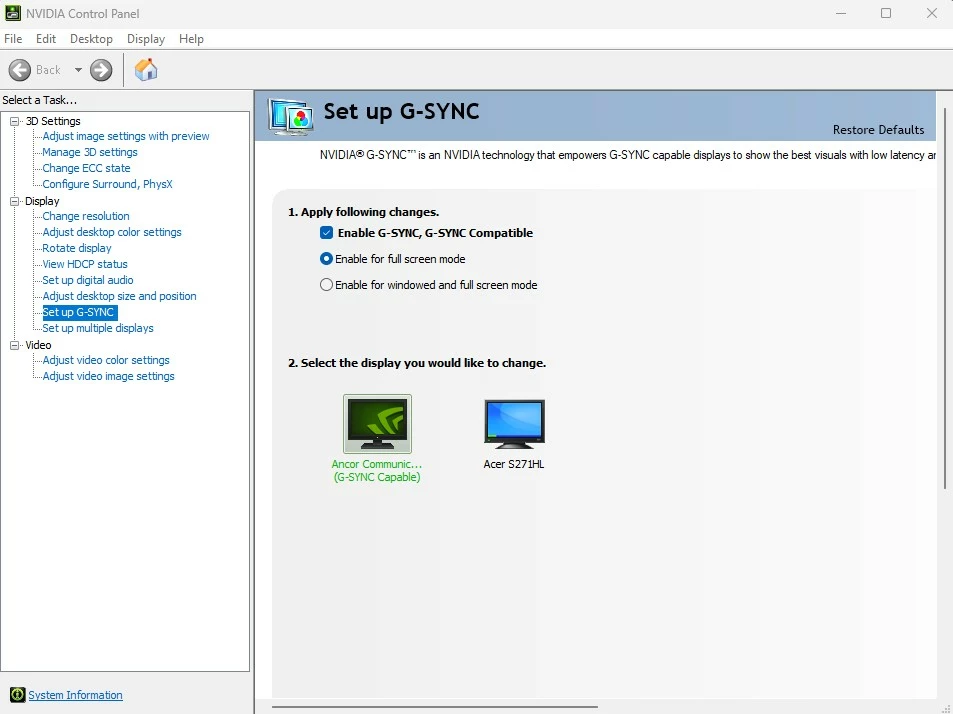Open Adjust image settings with preview
Viewport: 953px width, 714px height.
(x=126, y=136)
